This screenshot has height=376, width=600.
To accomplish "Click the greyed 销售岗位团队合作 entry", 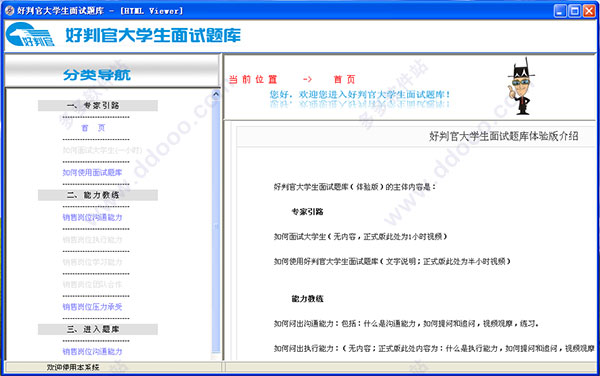I will coord(92,285).
